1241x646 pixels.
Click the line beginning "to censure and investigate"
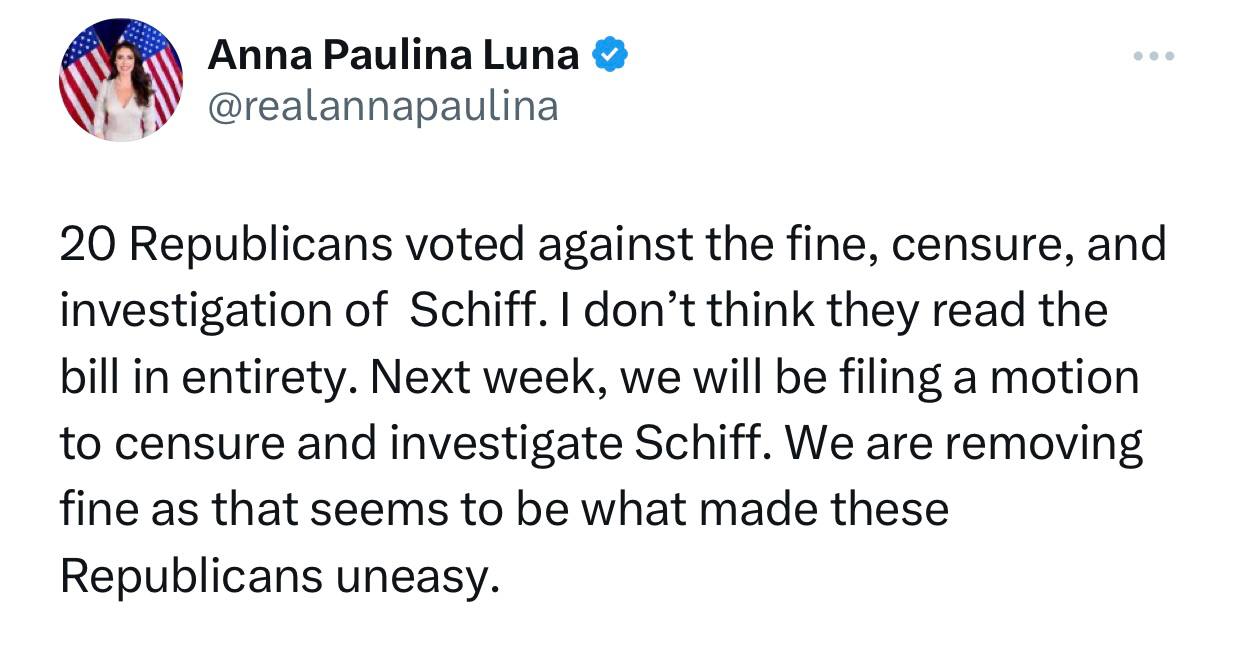point(601,444)
